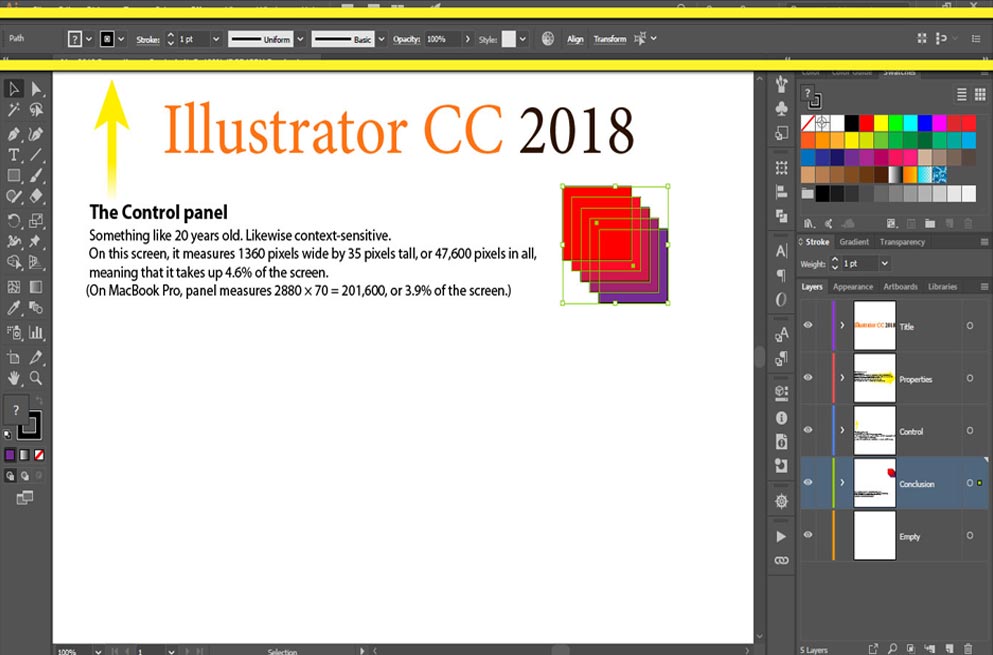Screen dimensions: 993x655
Task: Choose the Lasso tool
Action: click(x=36, y=111)
